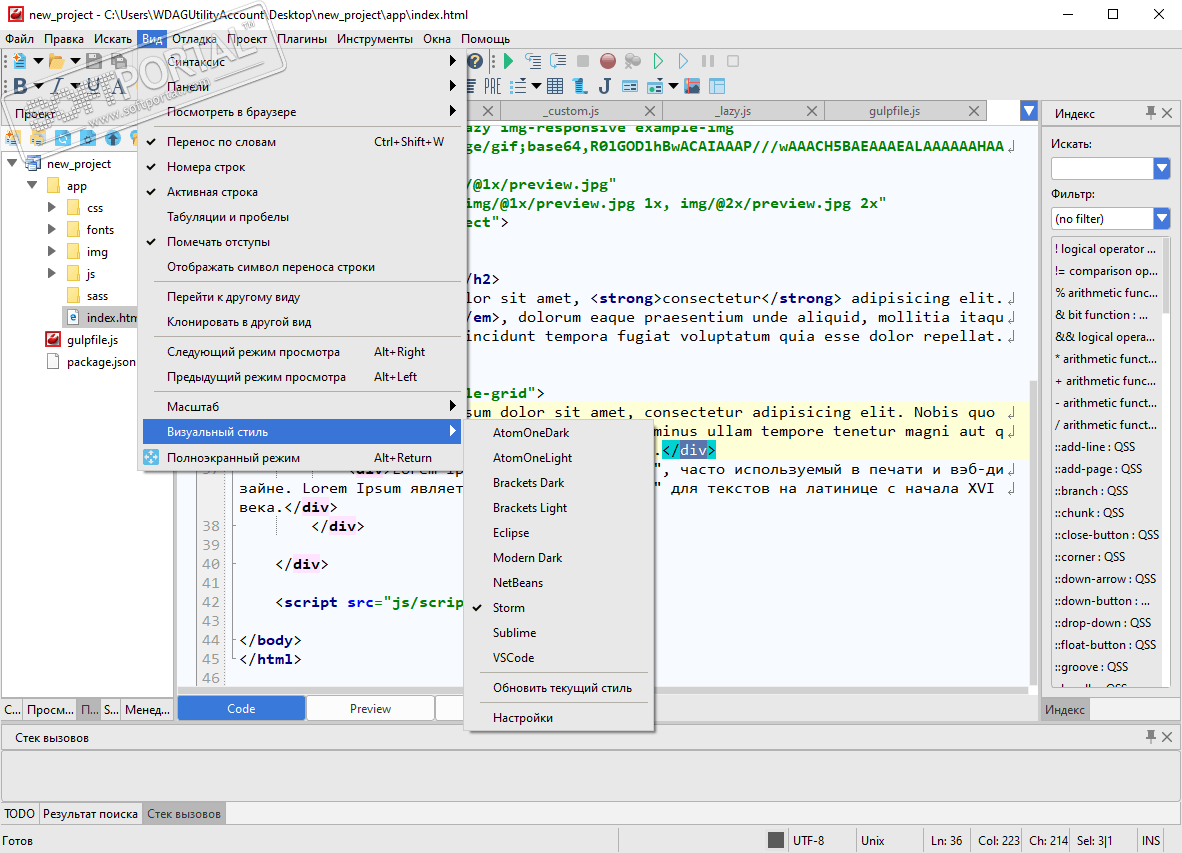Enable Табуляции и пробелы display

pos(228,217)
